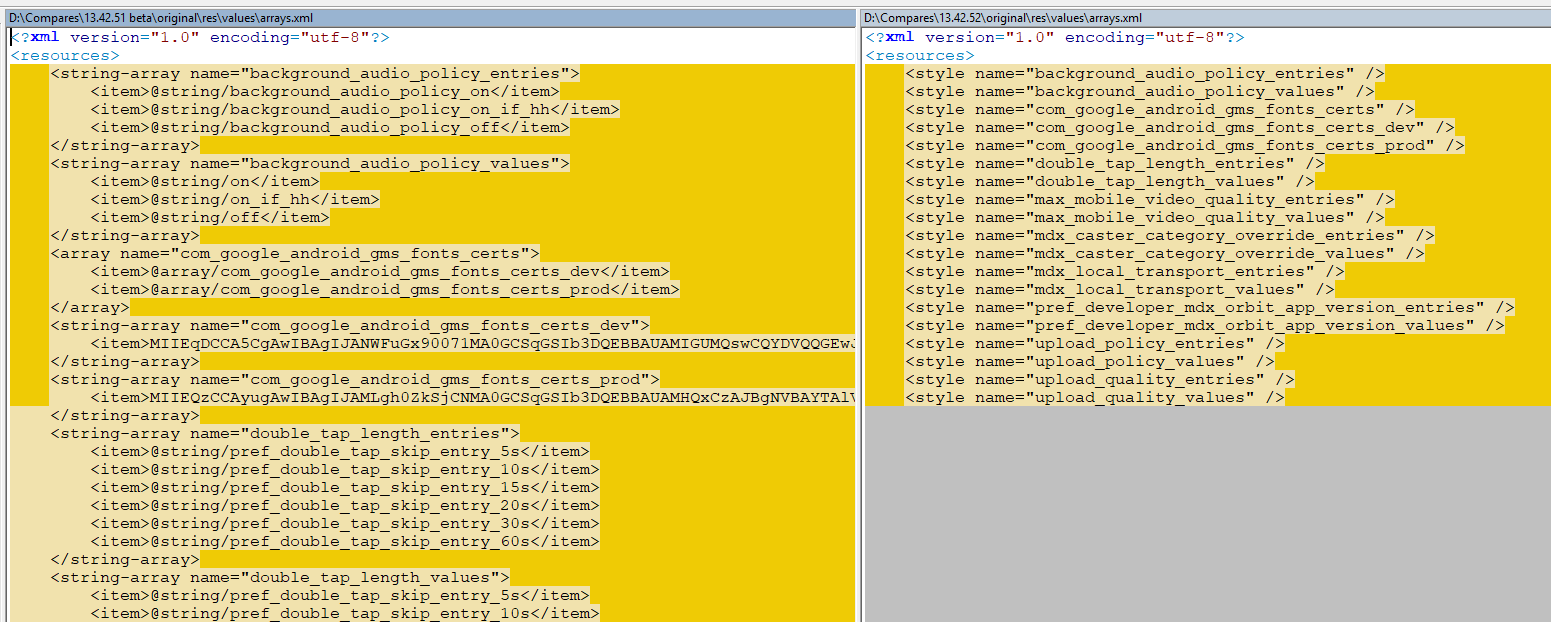Click the item @string/background_audio_policy_on_if_hh line
1551x622 pixels.
(x=355, y=109)
